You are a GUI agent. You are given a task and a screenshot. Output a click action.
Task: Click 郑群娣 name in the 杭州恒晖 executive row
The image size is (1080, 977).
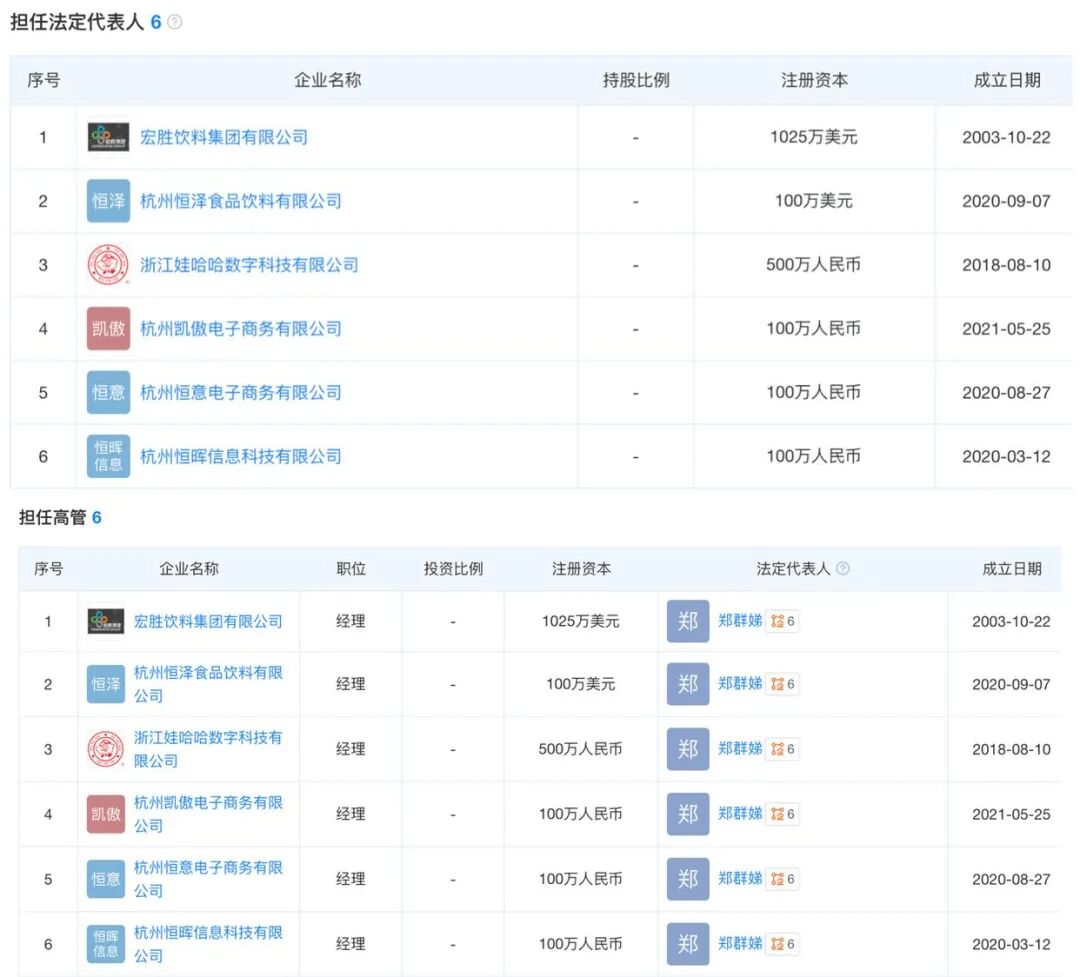(x=740, y=943)
